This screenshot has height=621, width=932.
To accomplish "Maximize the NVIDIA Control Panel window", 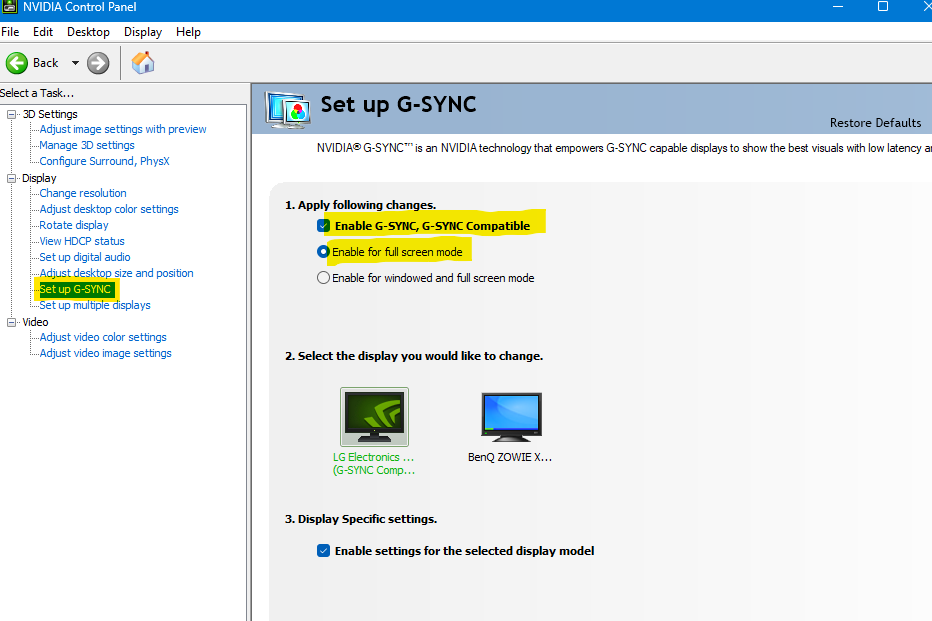I will [883, 7].
